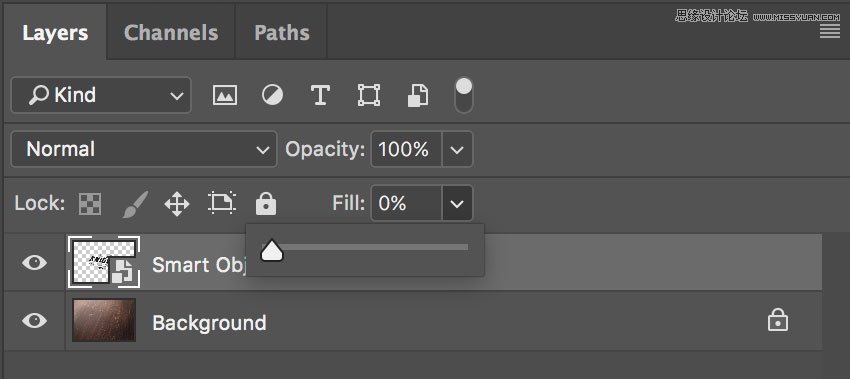Open the Normal blend mode dropdown
Screen dimensions: 850x379
(x=144, y=149)
